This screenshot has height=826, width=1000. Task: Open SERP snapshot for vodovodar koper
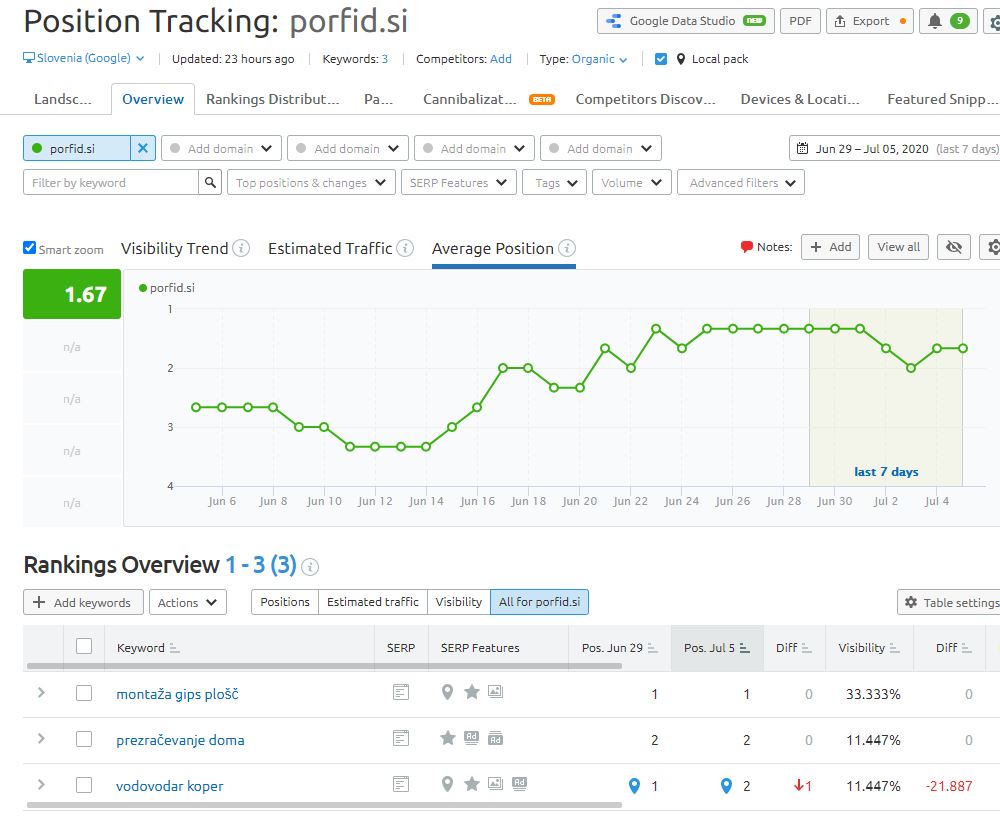[401, 785]
